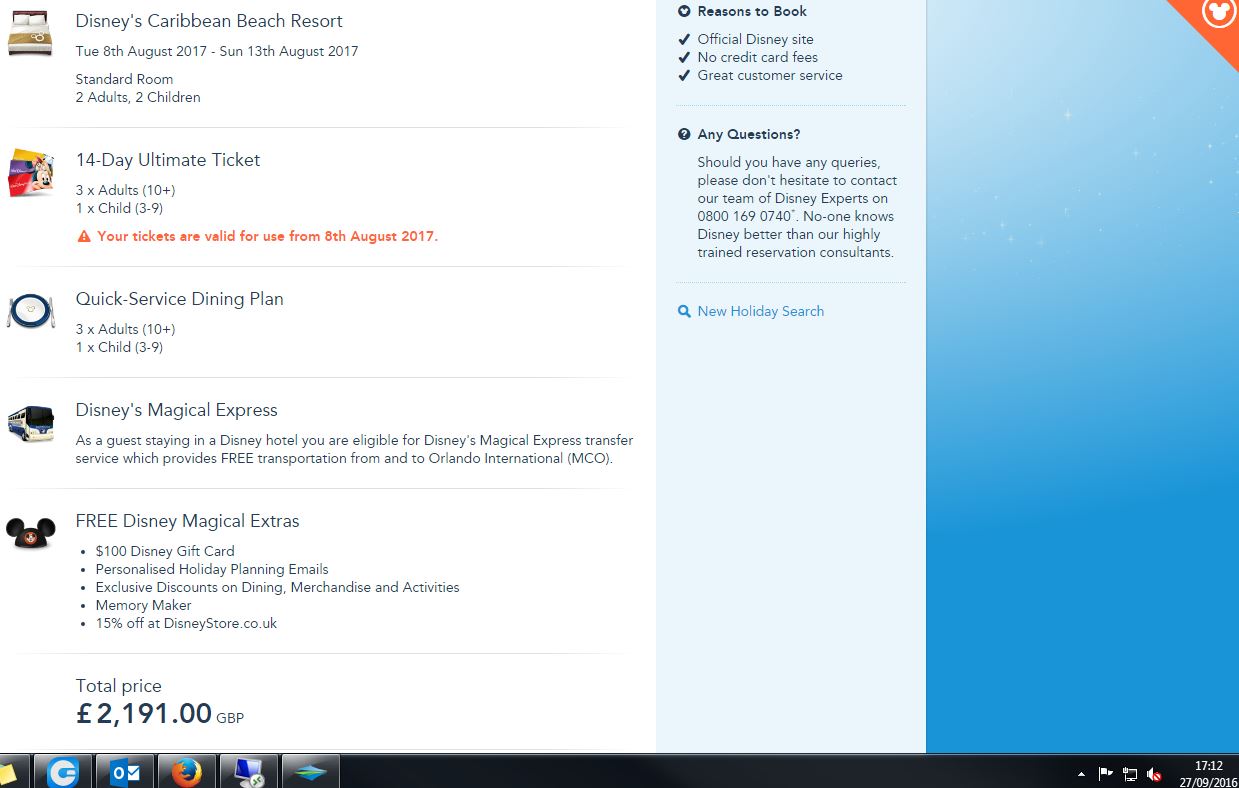The width and height of the screenshot is (1239, 788).
Task: Click the question mark icon beside Any Questions?
Action: coord(684,134)
